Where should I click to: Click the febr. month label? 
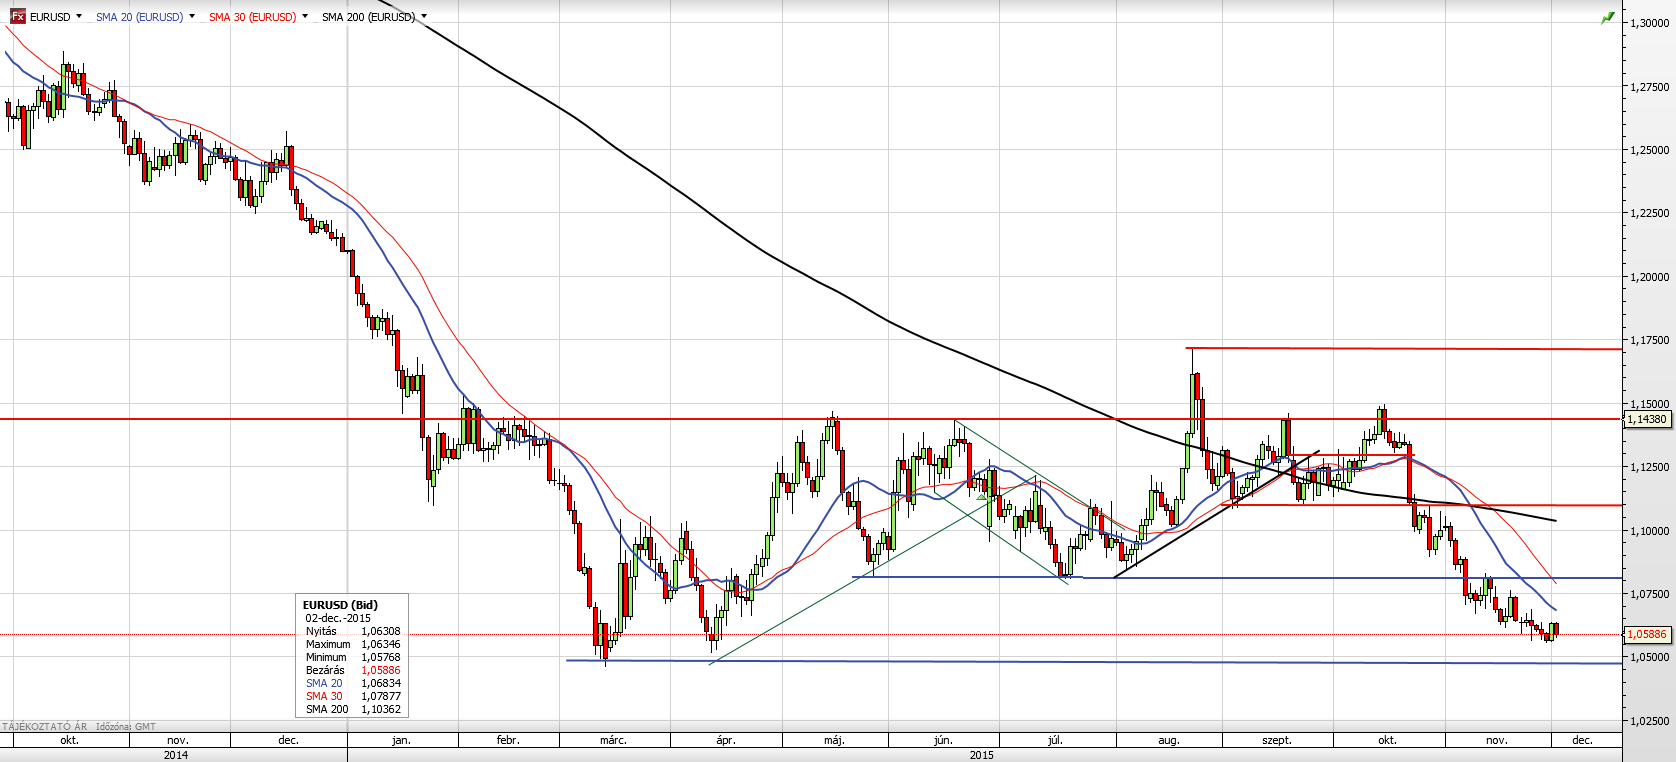coord(508,740)
